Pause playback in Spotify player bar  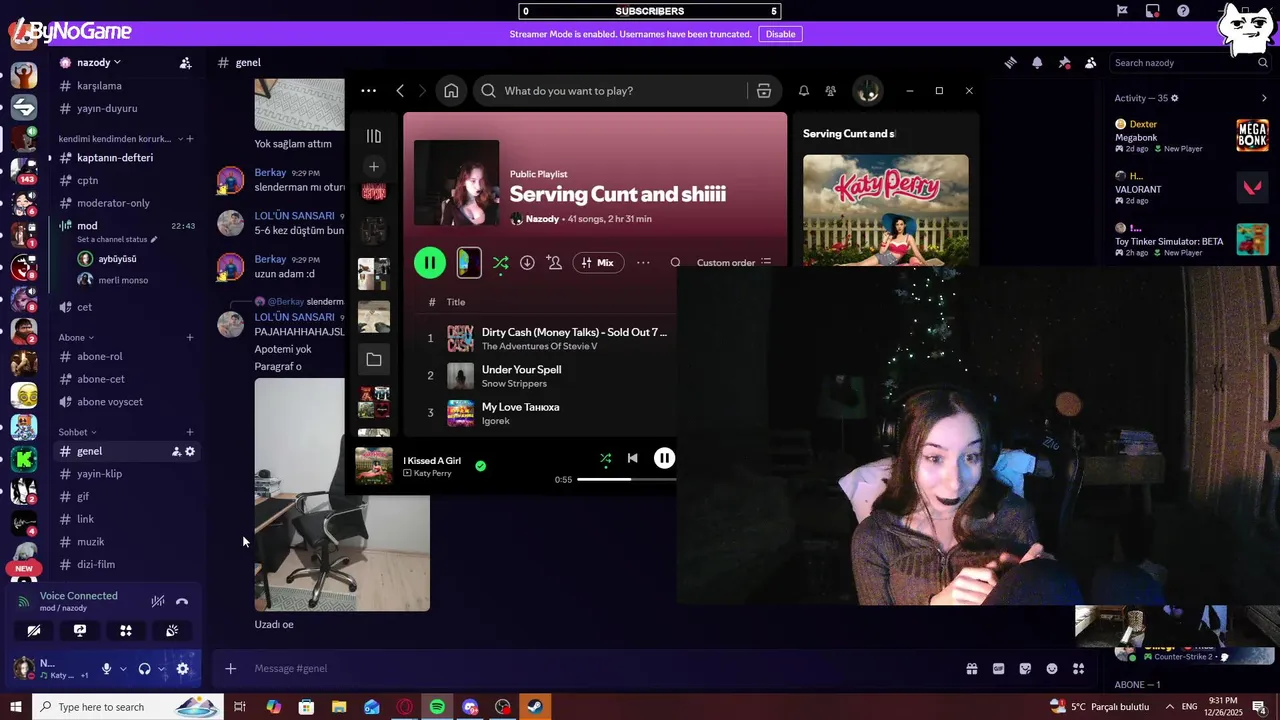664,458
